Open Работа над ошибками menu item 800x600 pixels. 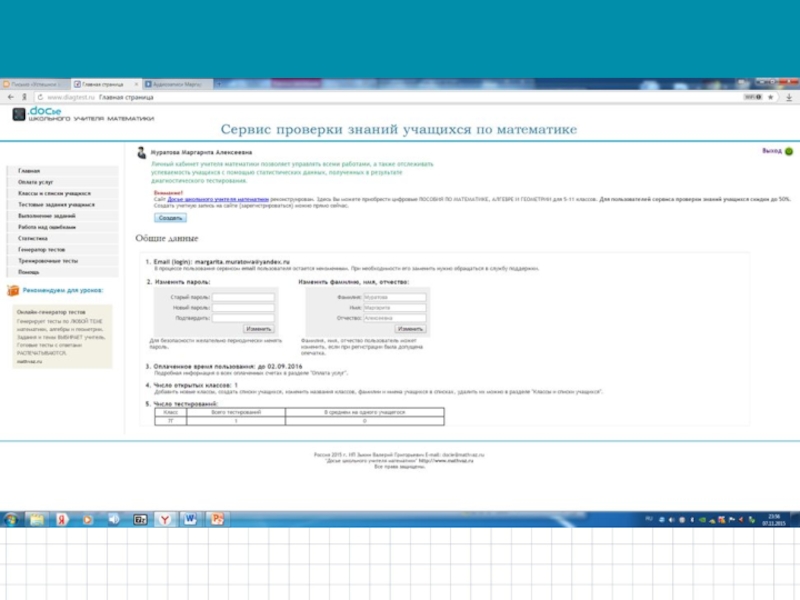63,227
